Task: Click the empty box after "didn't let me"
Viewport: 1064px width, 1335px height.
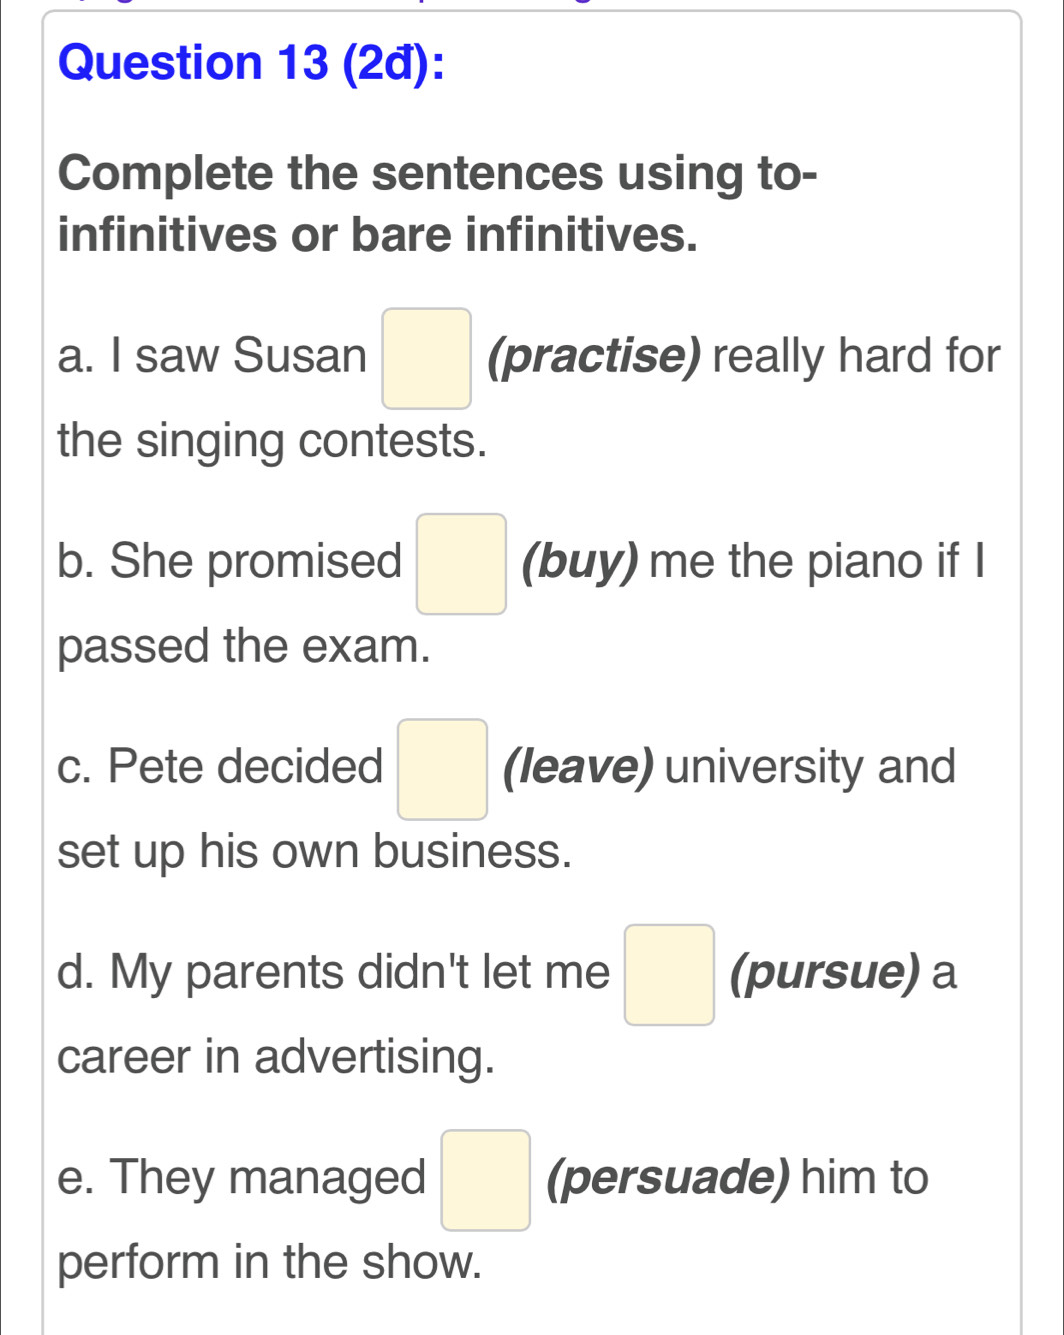Action: click(x=669, y=975)
